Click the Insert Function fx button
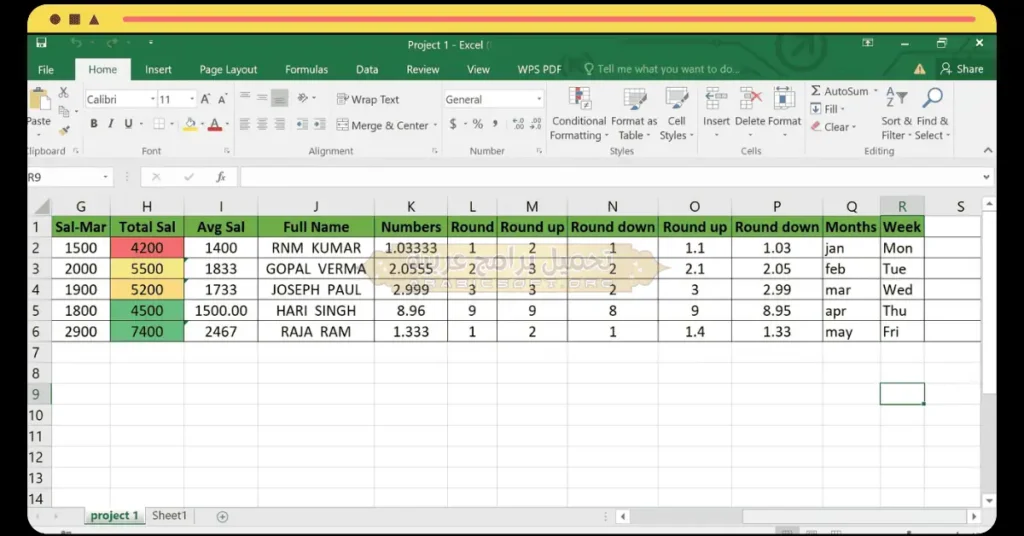This screenshot has height=536, width=1024. coord(221,176)
